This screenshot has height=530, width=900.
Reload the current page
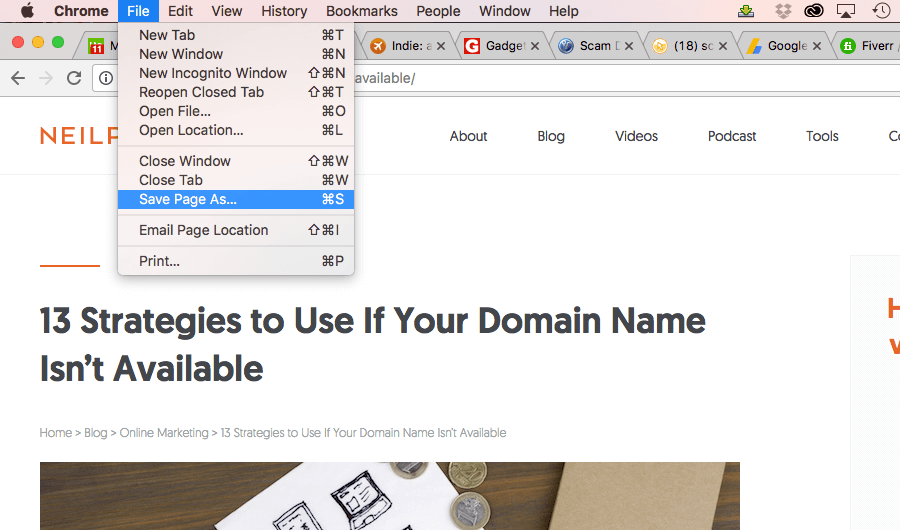(74, 78)
